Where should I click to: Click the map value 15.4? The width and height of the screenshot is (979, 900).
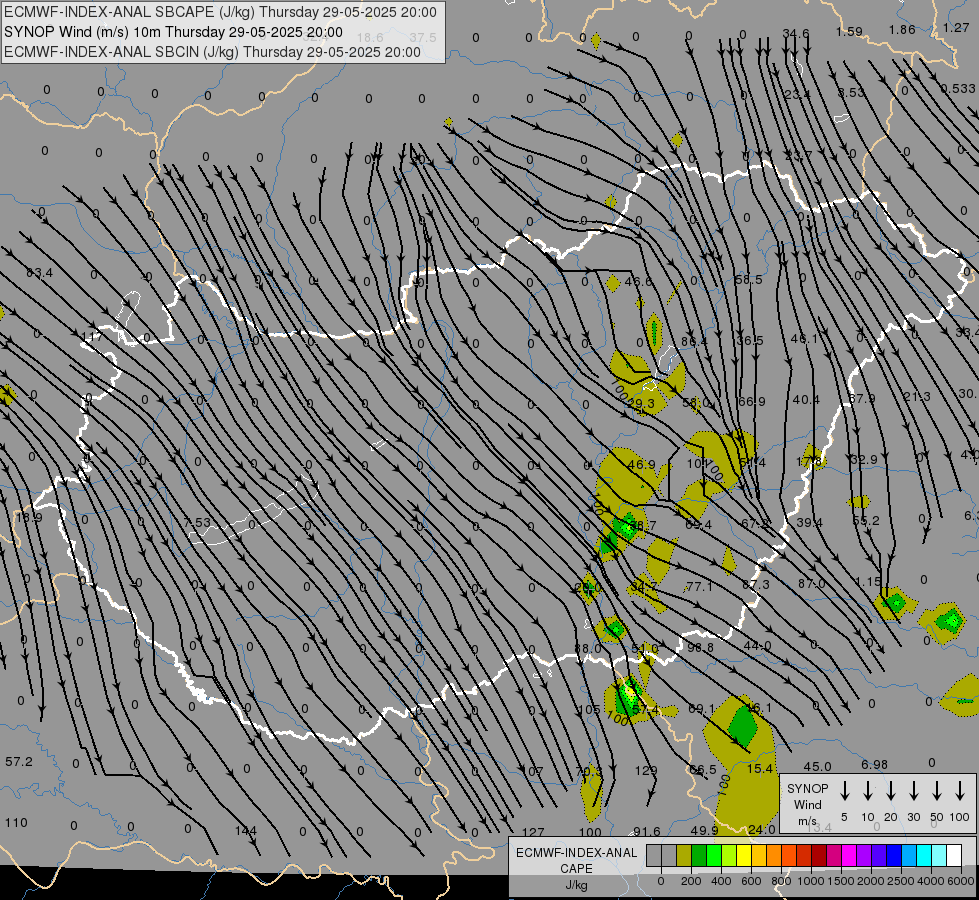760,769
